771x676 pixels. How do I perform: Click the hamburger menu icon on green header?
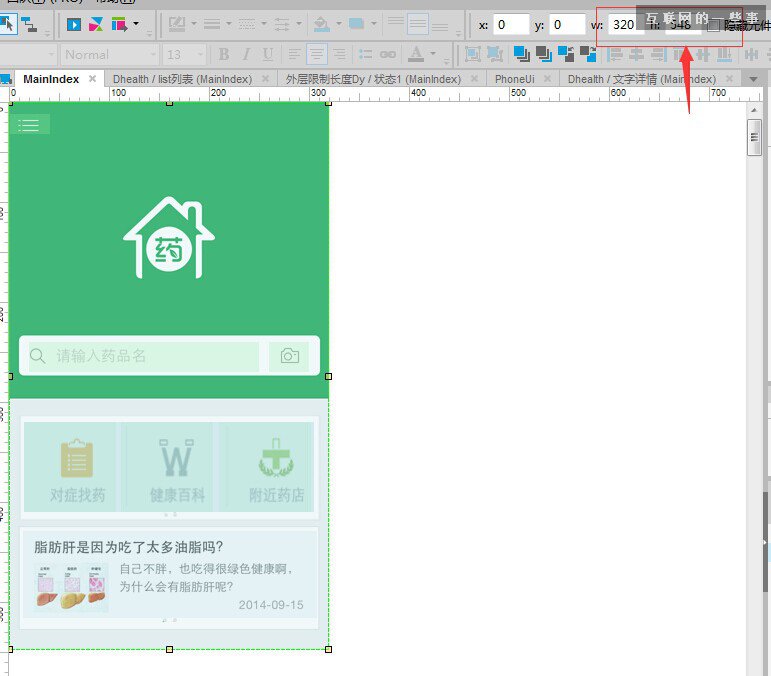[x=30, y=124]
